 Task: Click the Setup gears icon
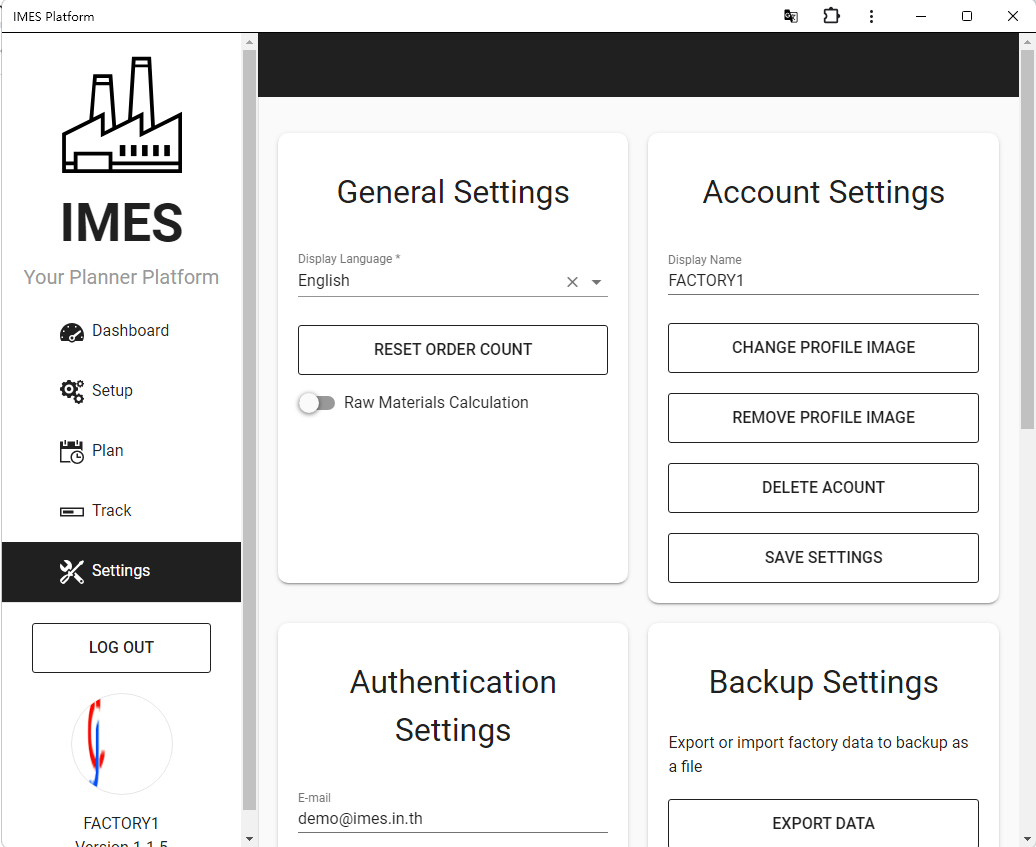(71, 391)
